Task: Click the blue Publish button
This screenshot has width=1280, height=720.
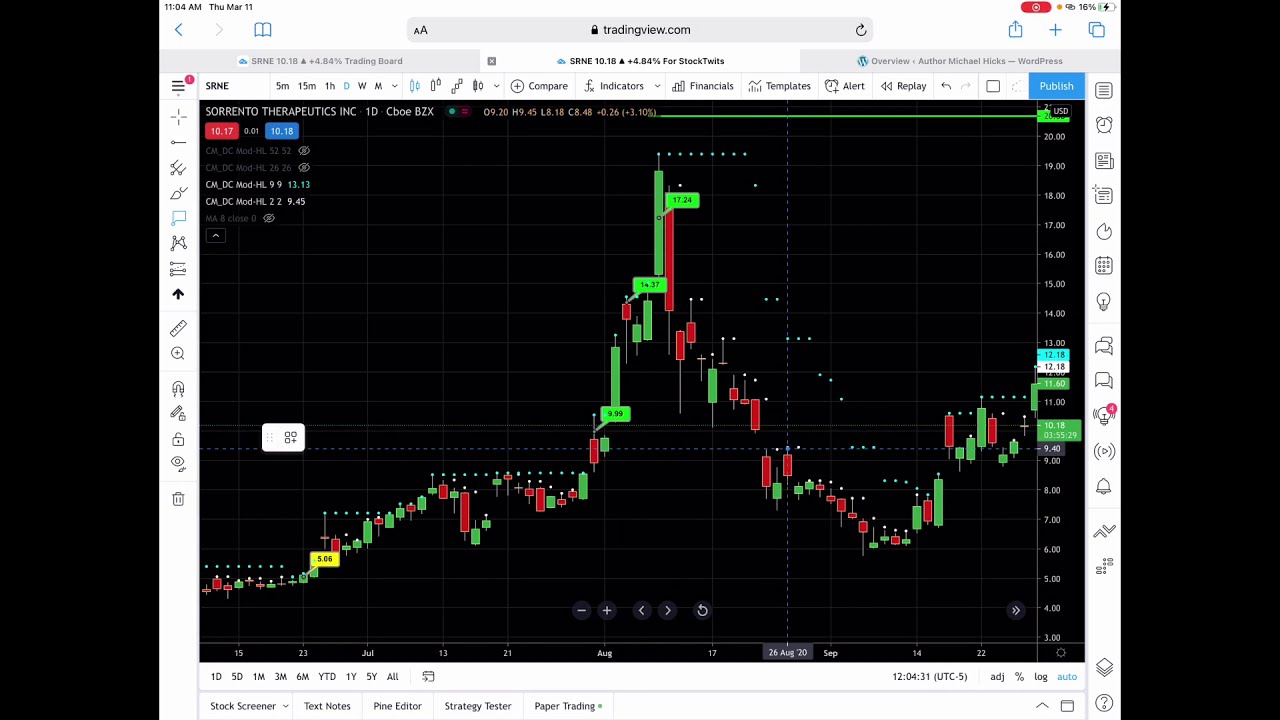Action: pos(1056,86)
